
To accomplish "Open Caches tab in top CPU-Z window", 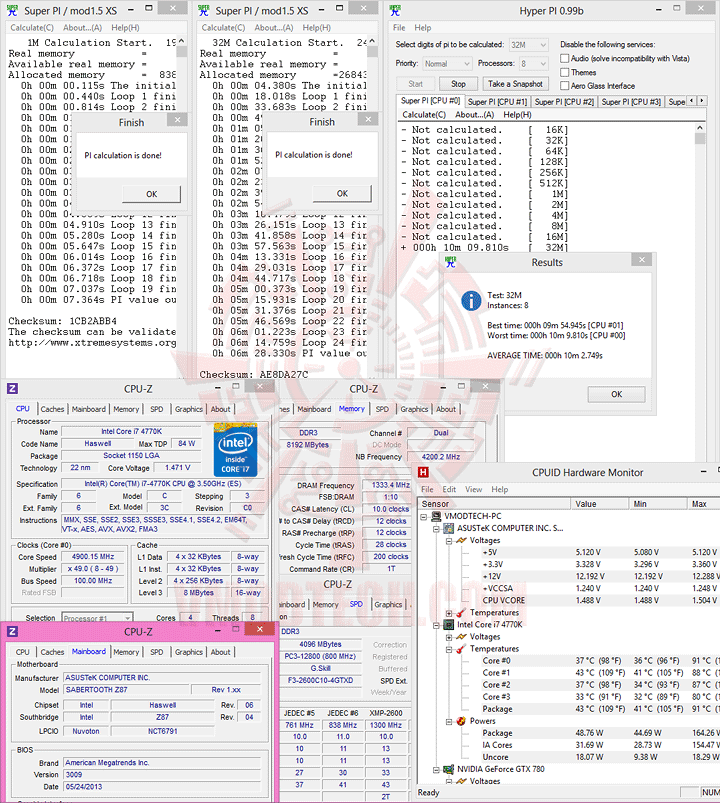I will pyautogui.click(x=52, y=409).
